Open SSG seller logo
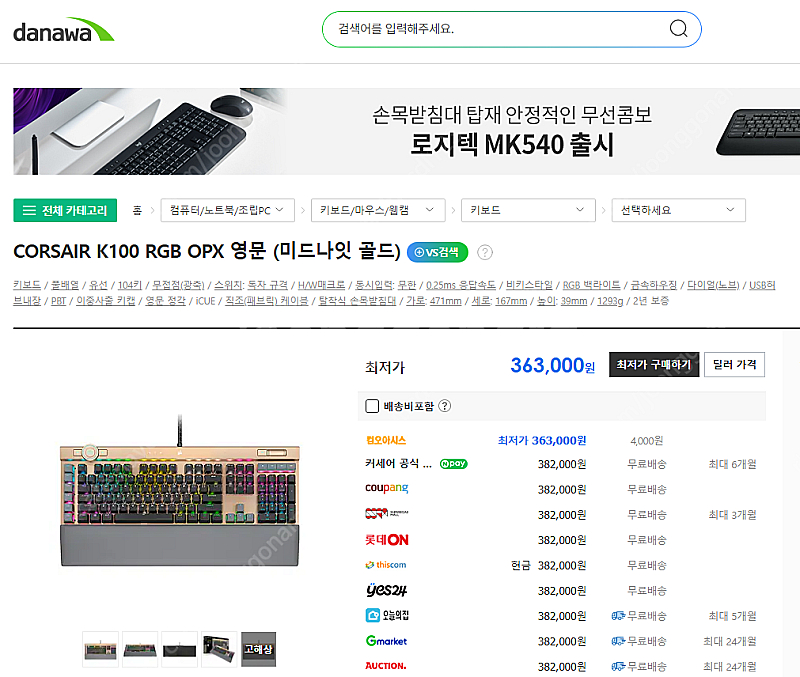Viewport: 800px width, 677px height. pyautogui.click(x=386, y=513)
